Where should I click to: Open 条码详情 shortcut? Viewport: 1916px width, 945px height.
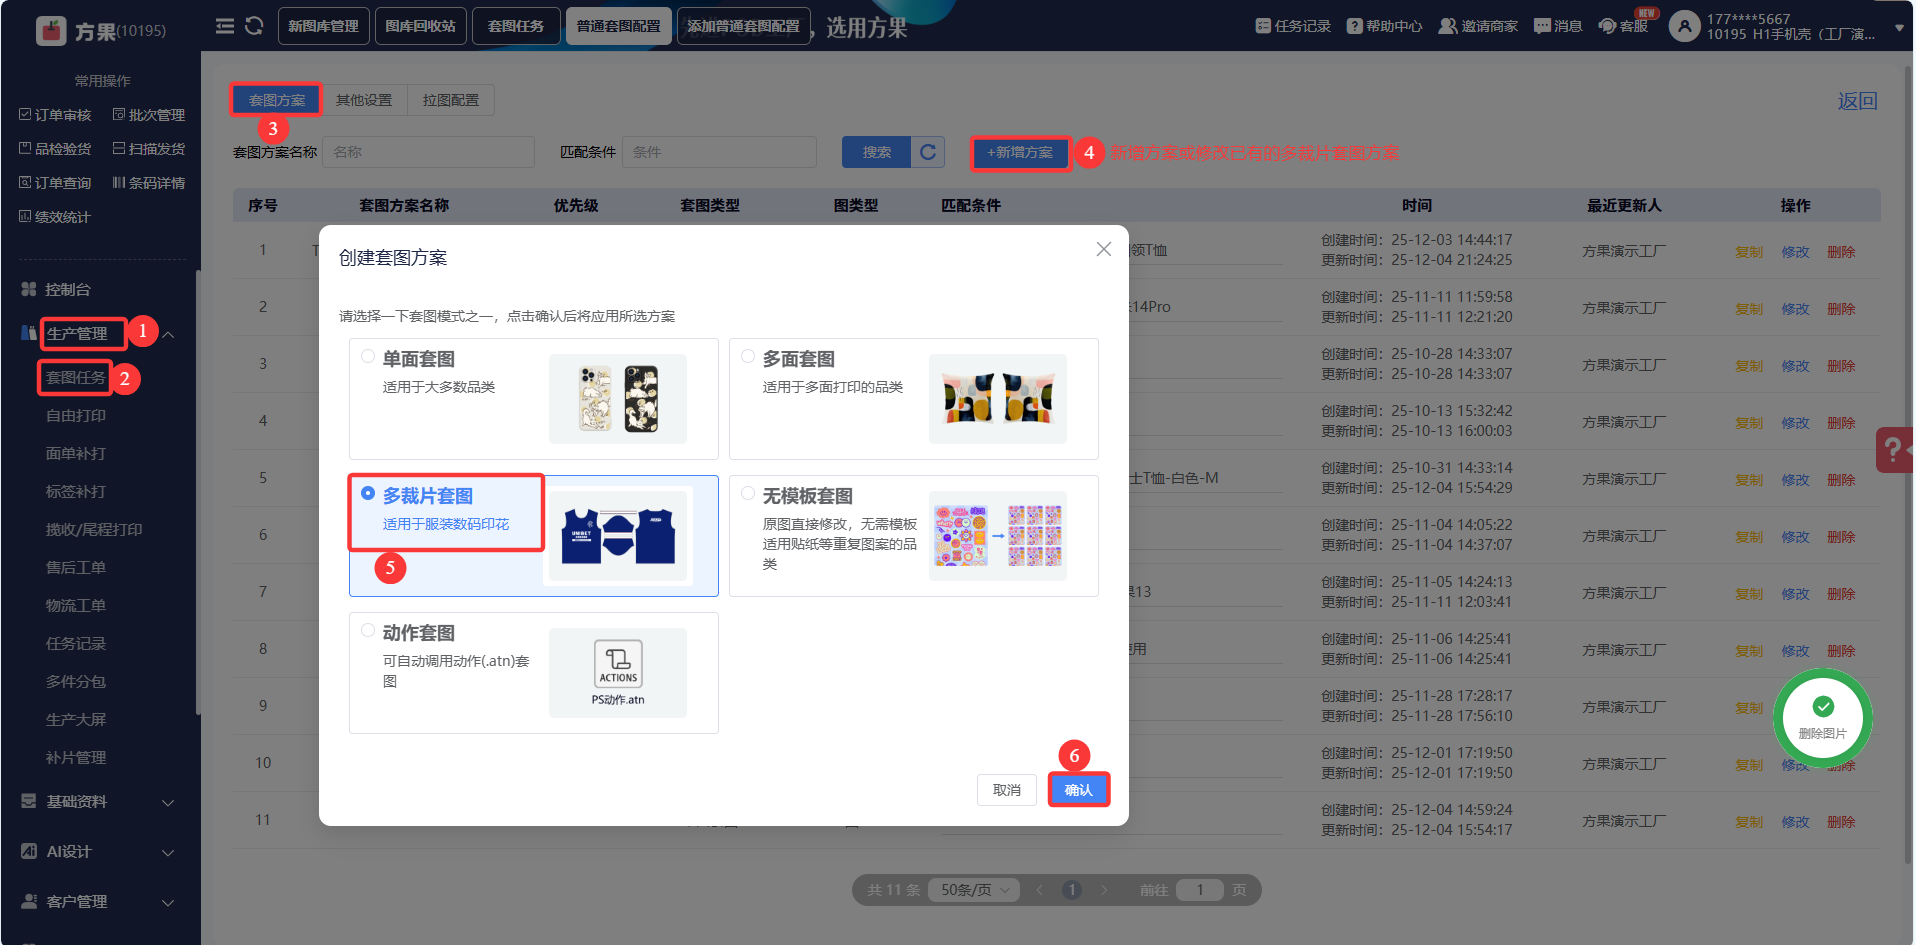coord(149,183)
